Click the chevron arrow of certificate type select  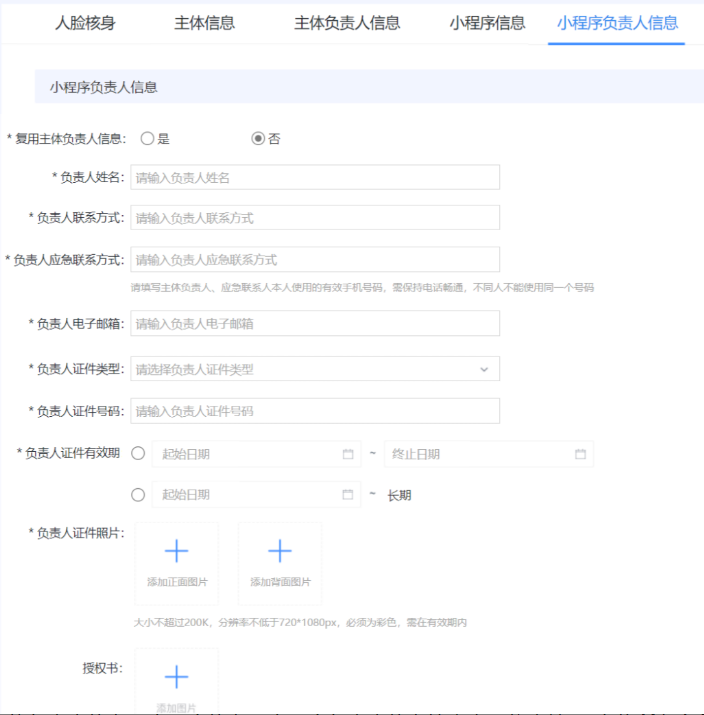click(484, 369)
